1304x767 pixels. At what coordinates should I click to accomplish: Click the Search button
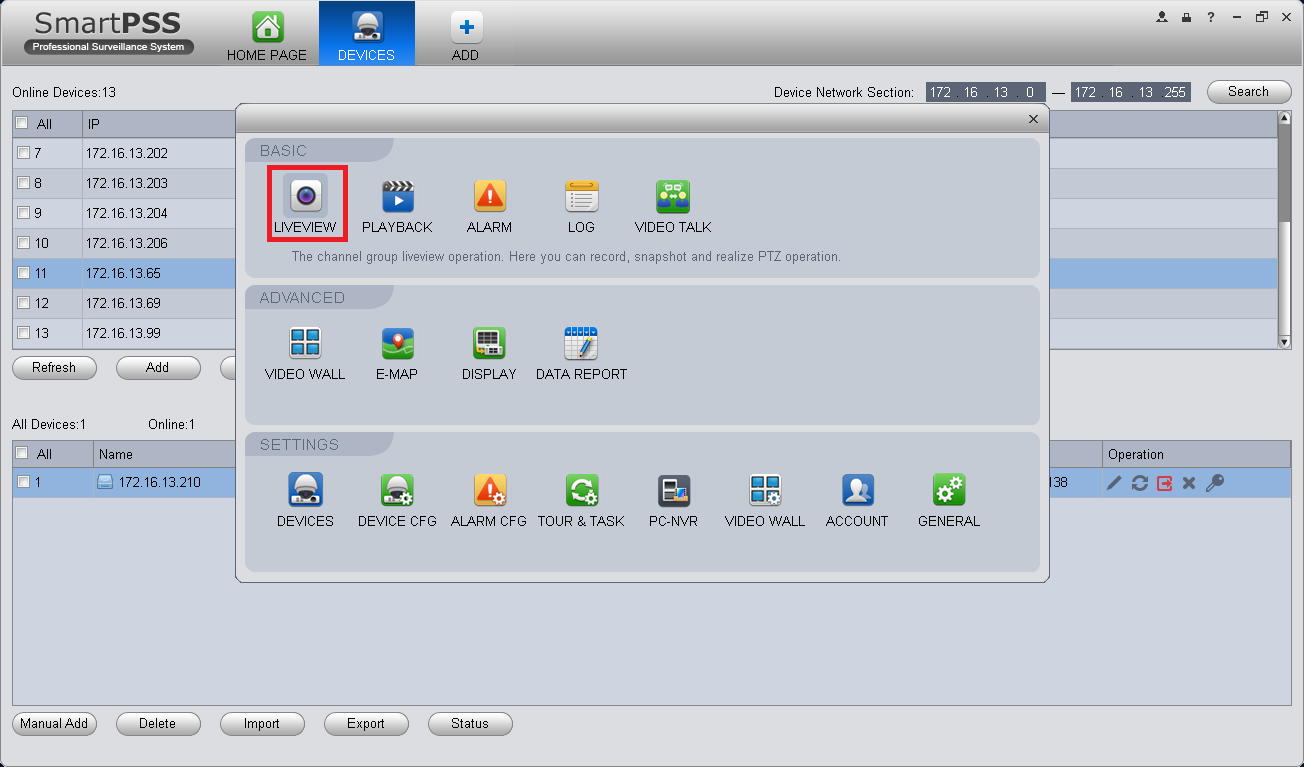(x=1248, y=92)
